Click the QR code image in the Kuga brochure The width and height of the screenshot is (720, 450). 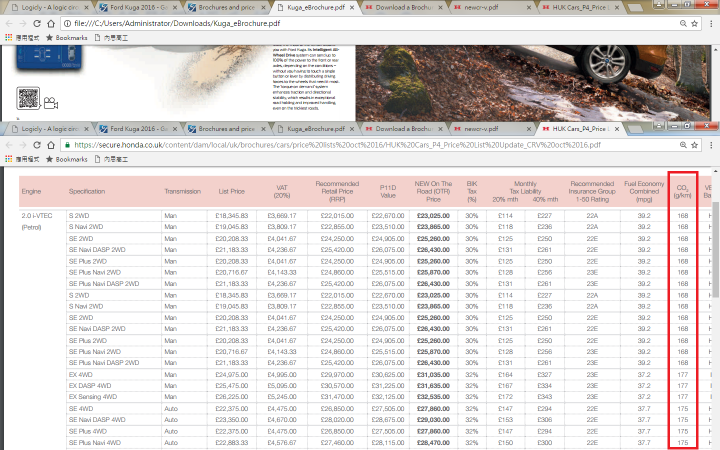(28, 98)
